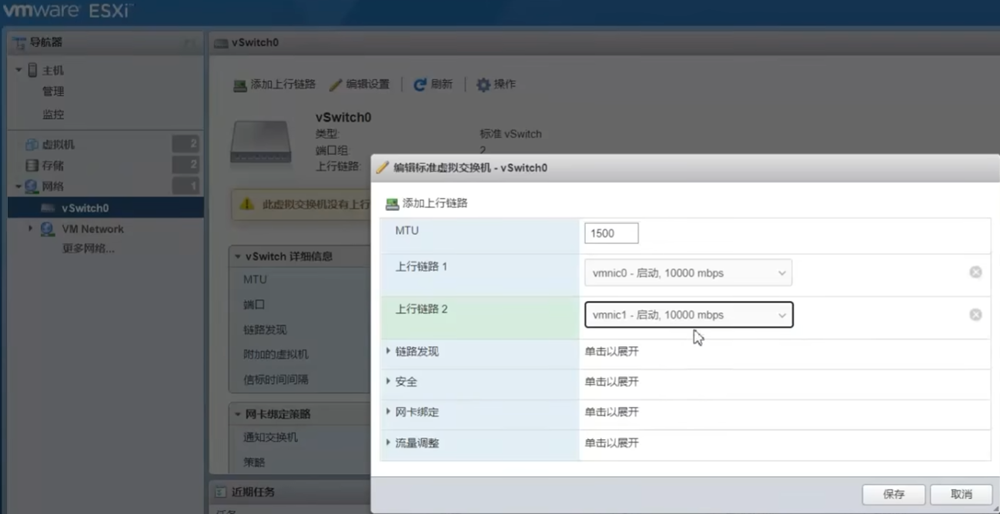1000x514 pixels.
Task: Collapse the vSwitch 详细信息 panel
Action: coord(237,256)
